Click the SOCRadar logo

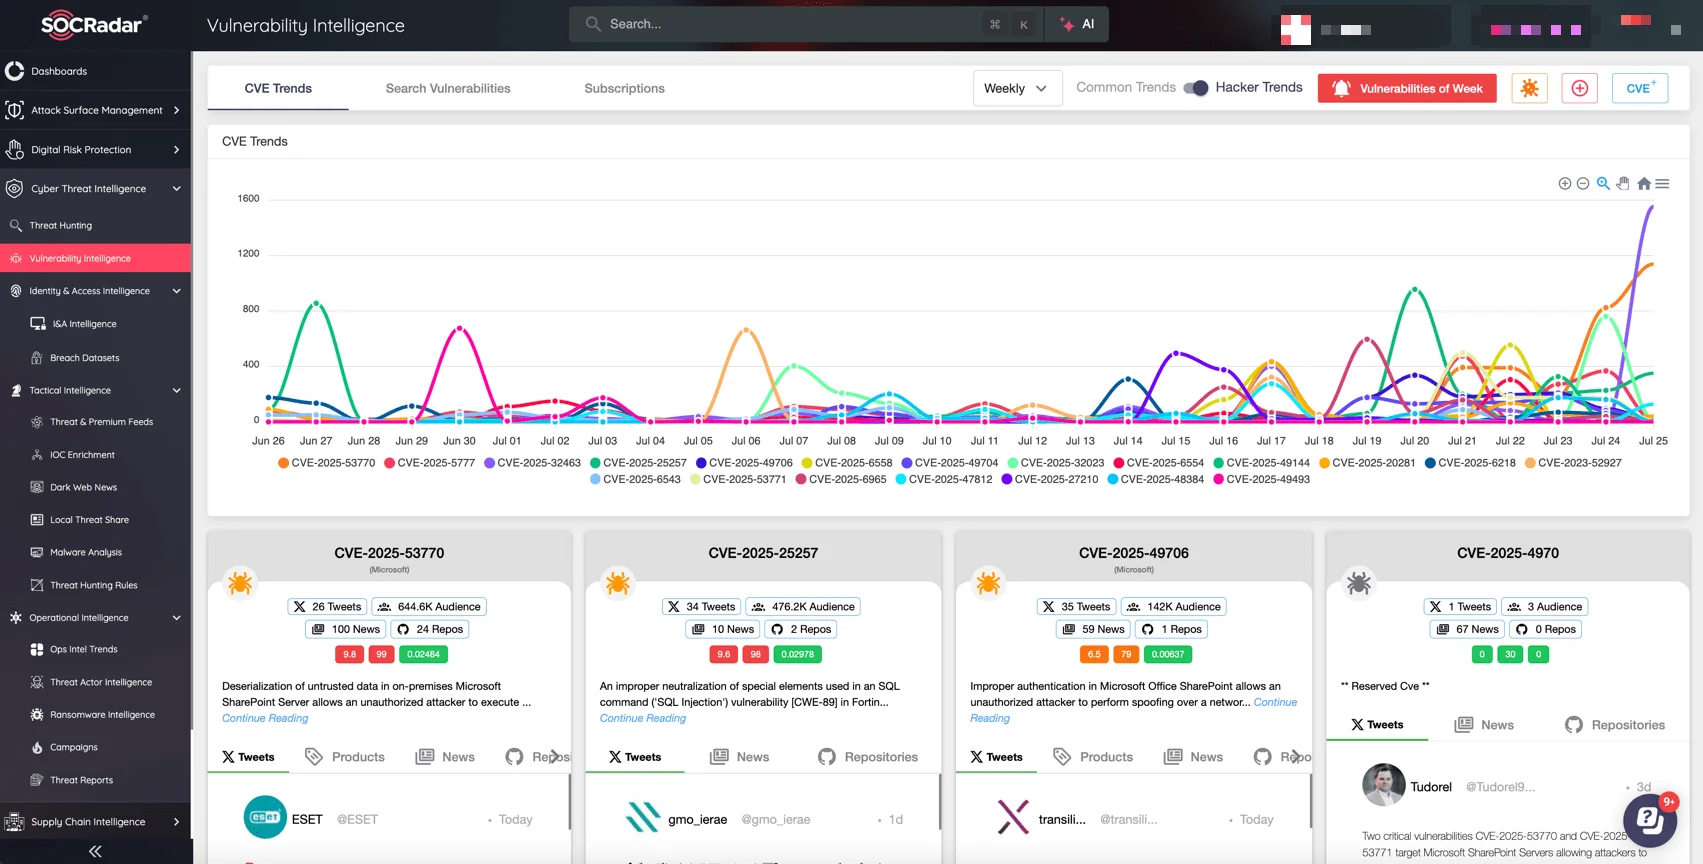tap(94, 25)
